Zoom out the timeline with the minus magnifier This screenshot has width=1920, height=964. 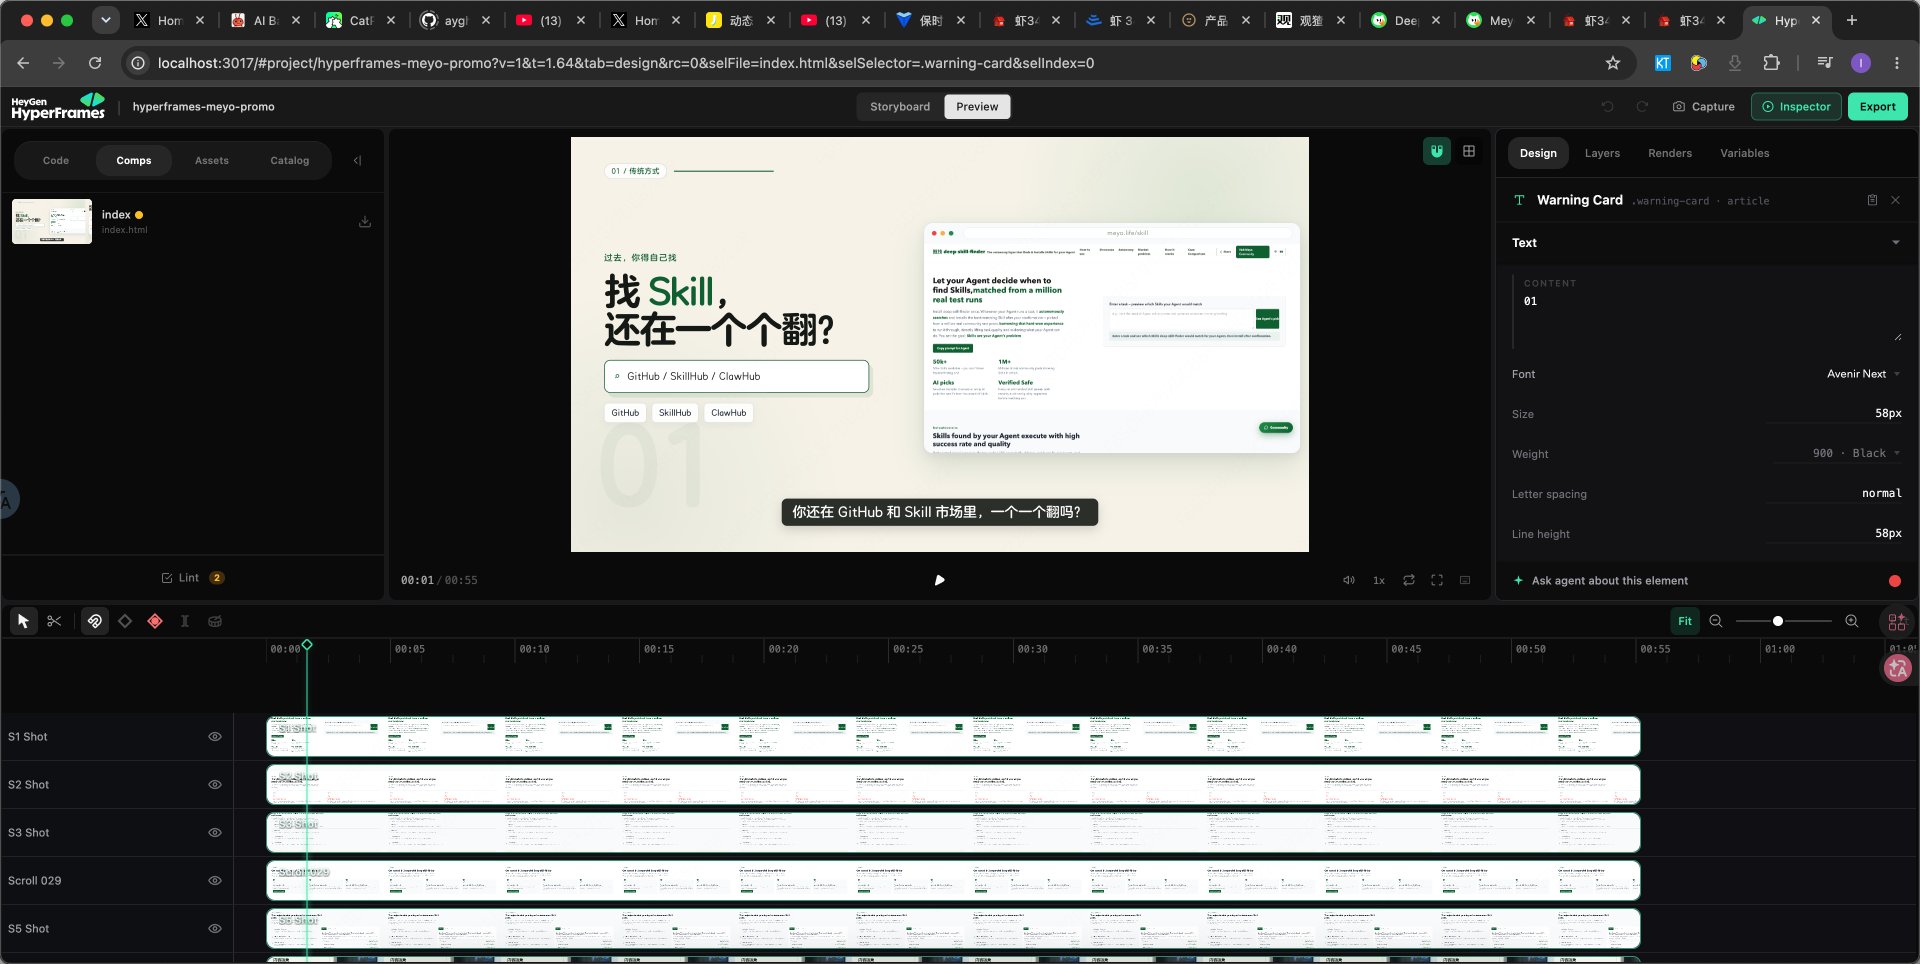(x=1716, y=621)
